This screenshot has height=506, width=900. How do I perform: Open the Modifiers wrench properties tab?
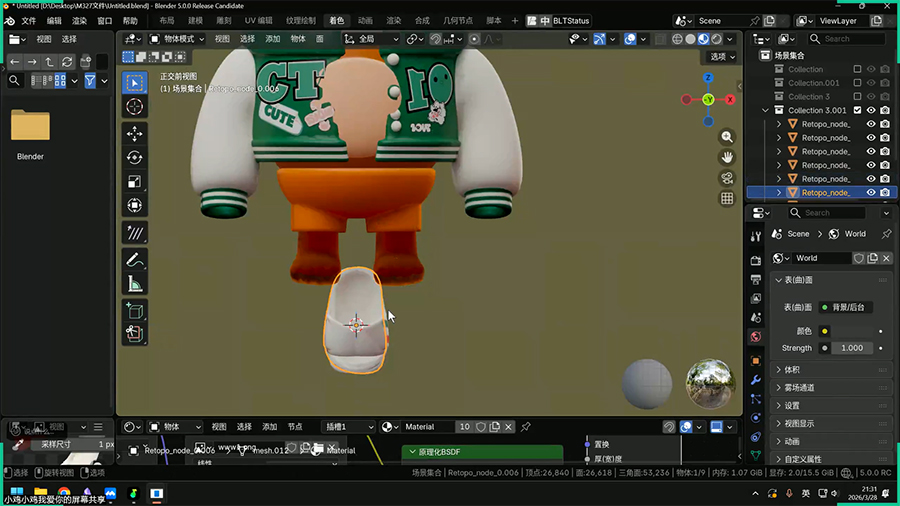coord(756,381)
